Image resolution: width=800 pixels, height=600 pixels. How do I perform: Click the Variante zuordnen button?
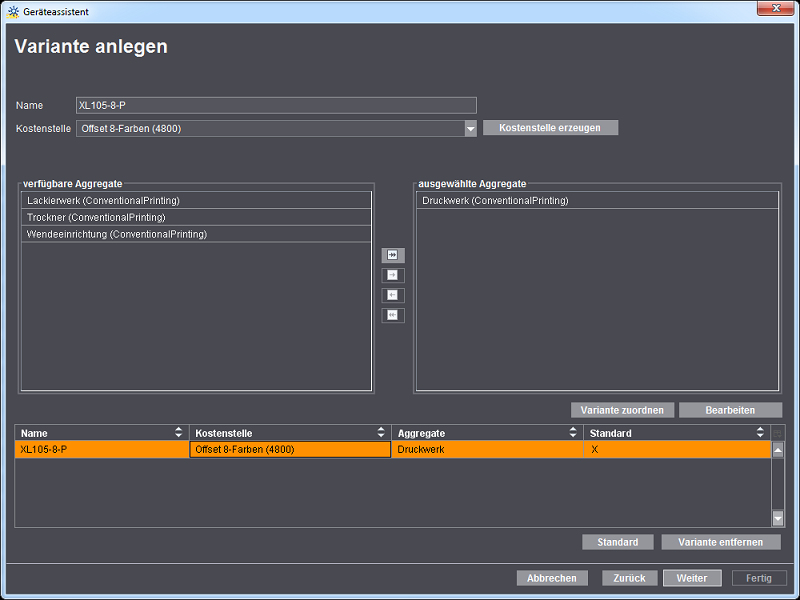pos(622,410)
